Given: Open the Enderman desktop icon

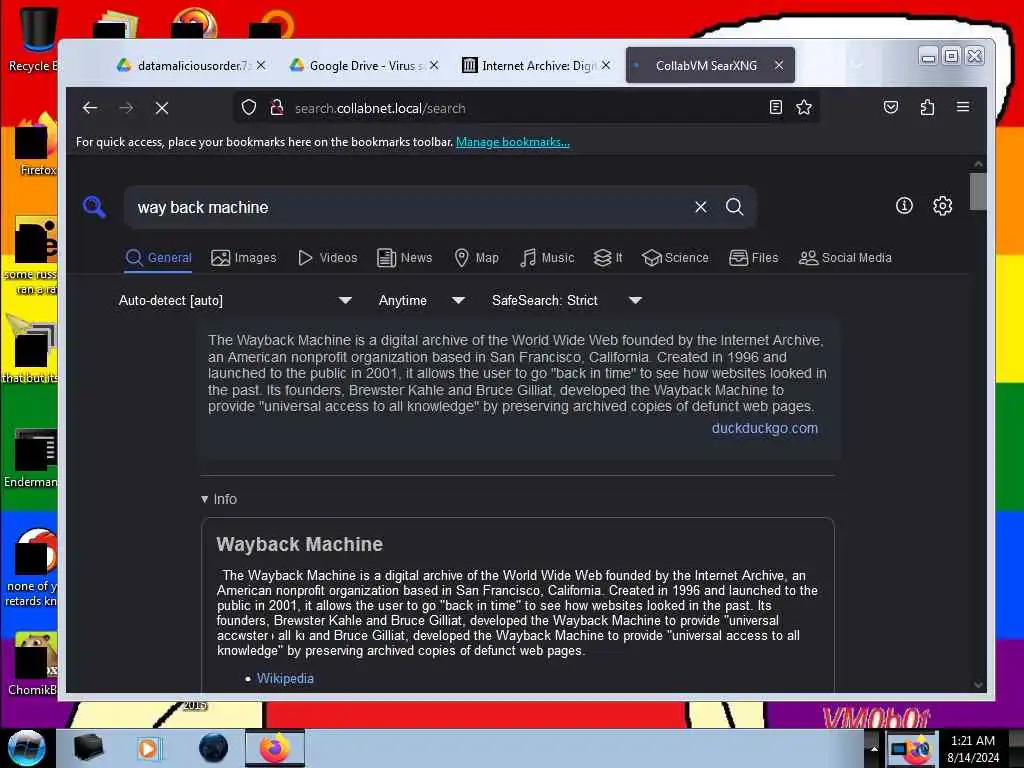Looking at the screenshot, I should click(x=31, y=457).
